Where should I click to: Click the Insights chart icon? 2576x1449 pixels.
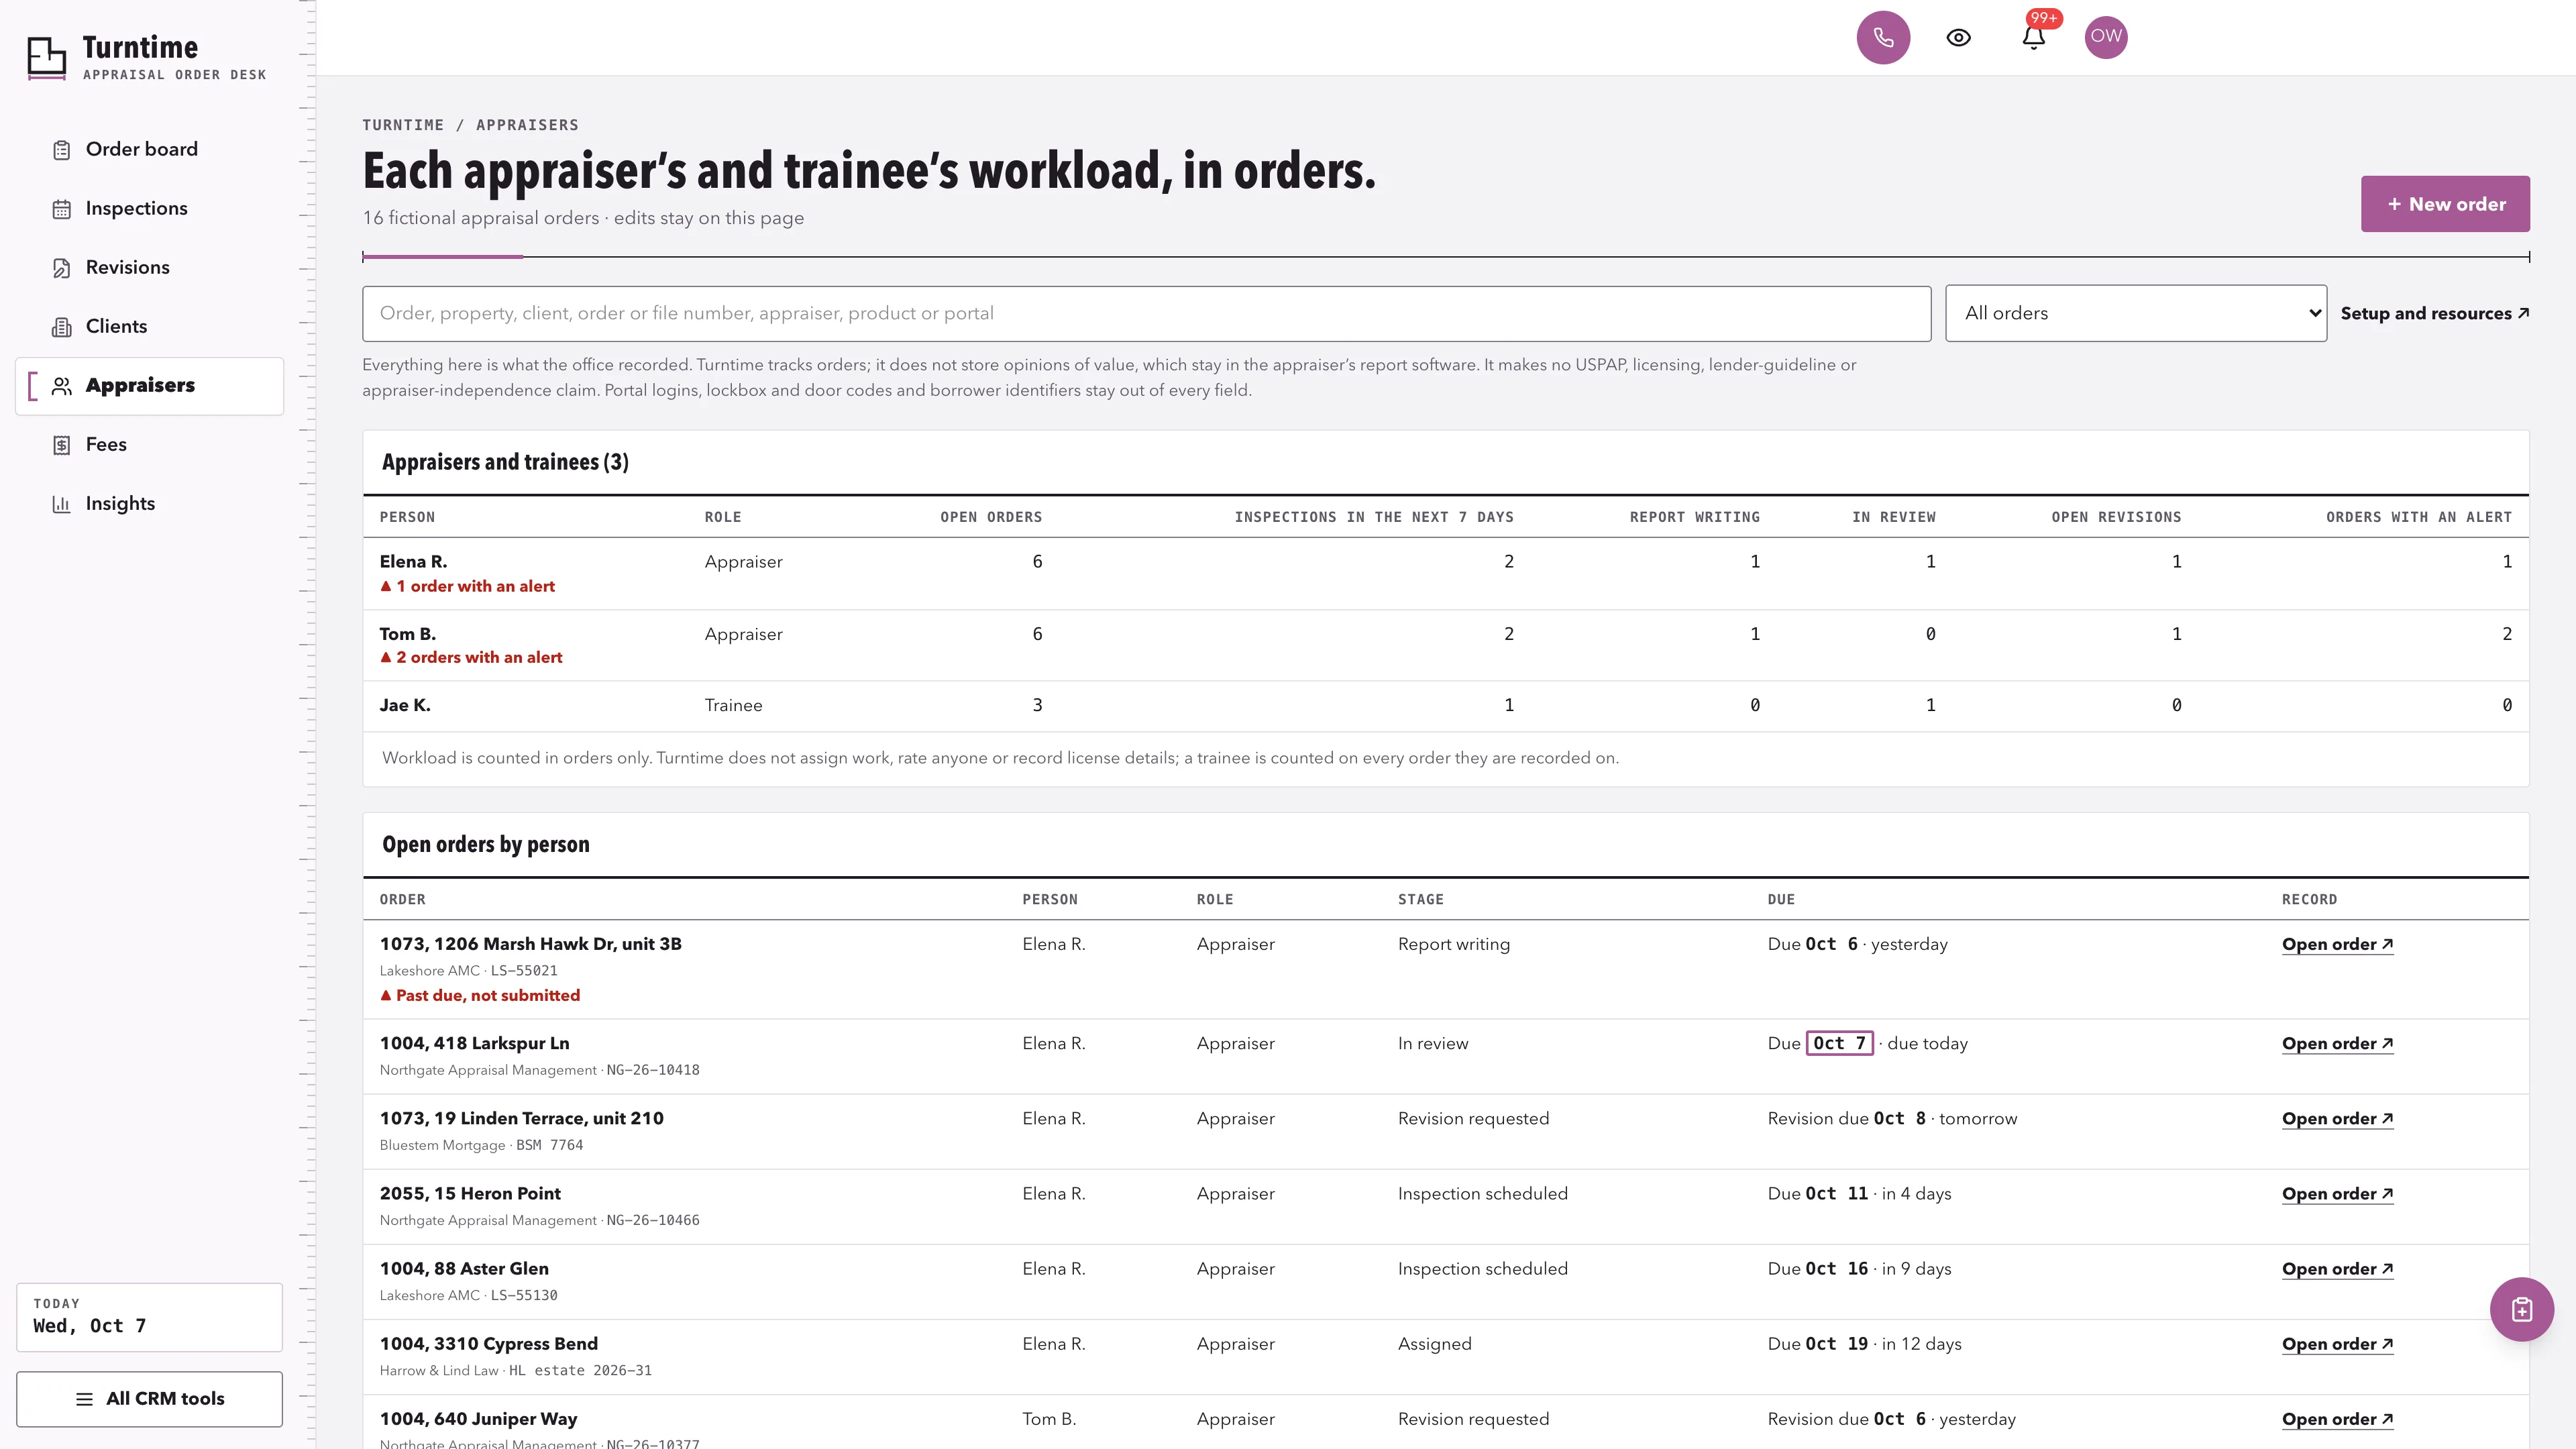tap(62, 504)
